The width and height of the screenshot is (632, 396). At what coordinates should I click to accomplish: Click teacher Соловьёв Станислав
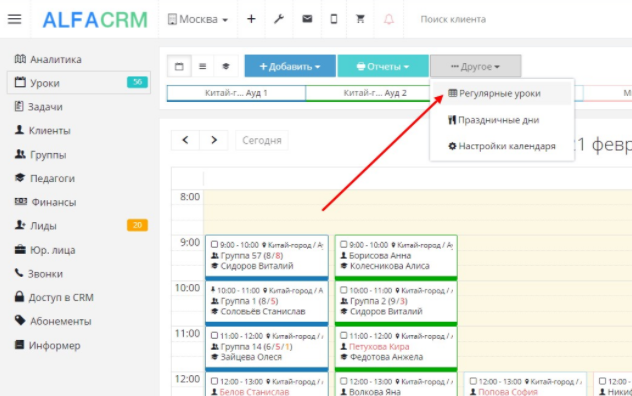[263, 312]
